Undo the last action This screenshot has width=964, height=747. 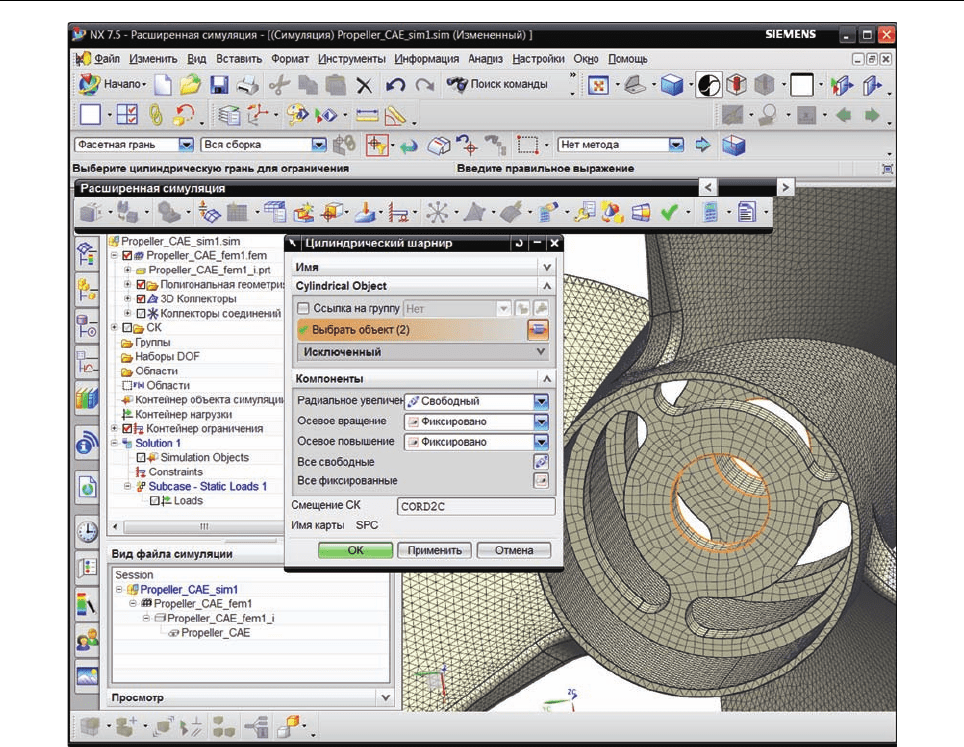395,85
